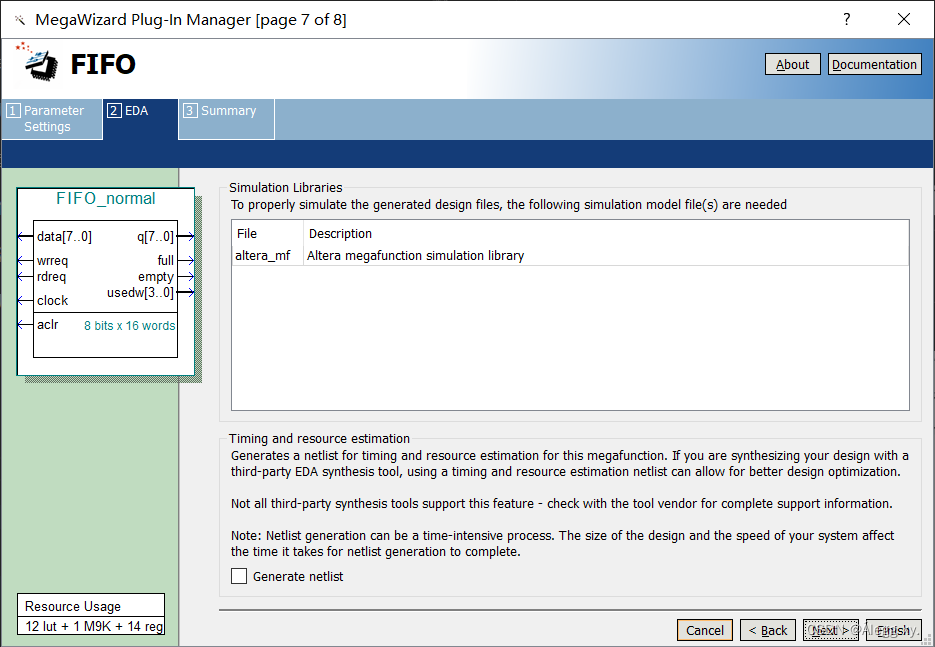Screen dimensions: 935x647
Task: Switch to Parameter Settings tab
Action: click(x=52, y=119)
